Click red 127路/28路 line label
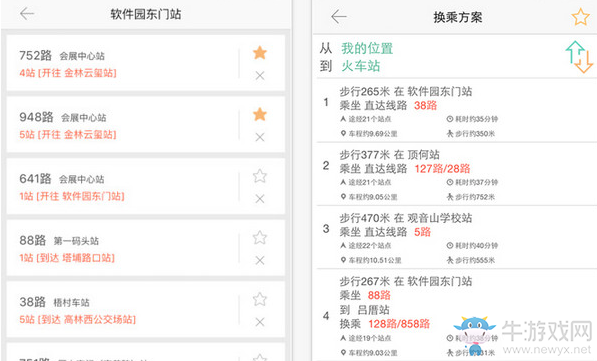This screenshot has width=597, height=361. click(442, 168)
